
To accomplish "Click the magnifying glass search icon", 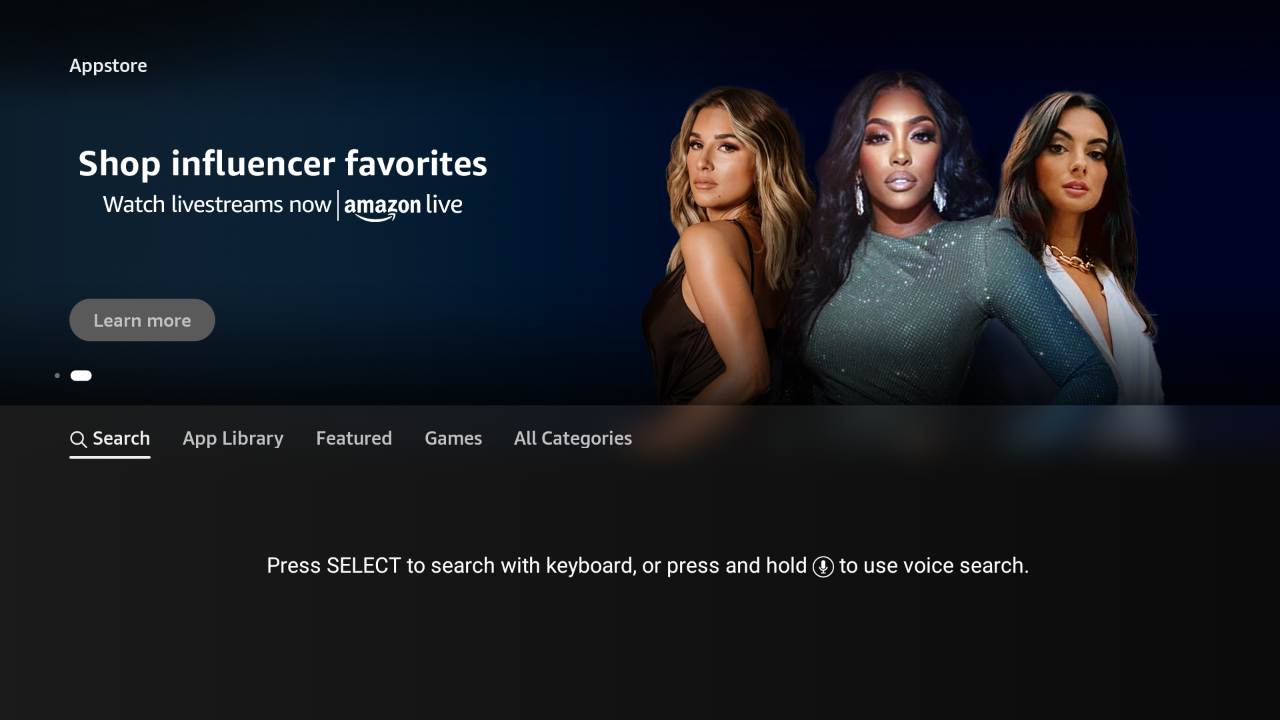I will click(78, 439).
